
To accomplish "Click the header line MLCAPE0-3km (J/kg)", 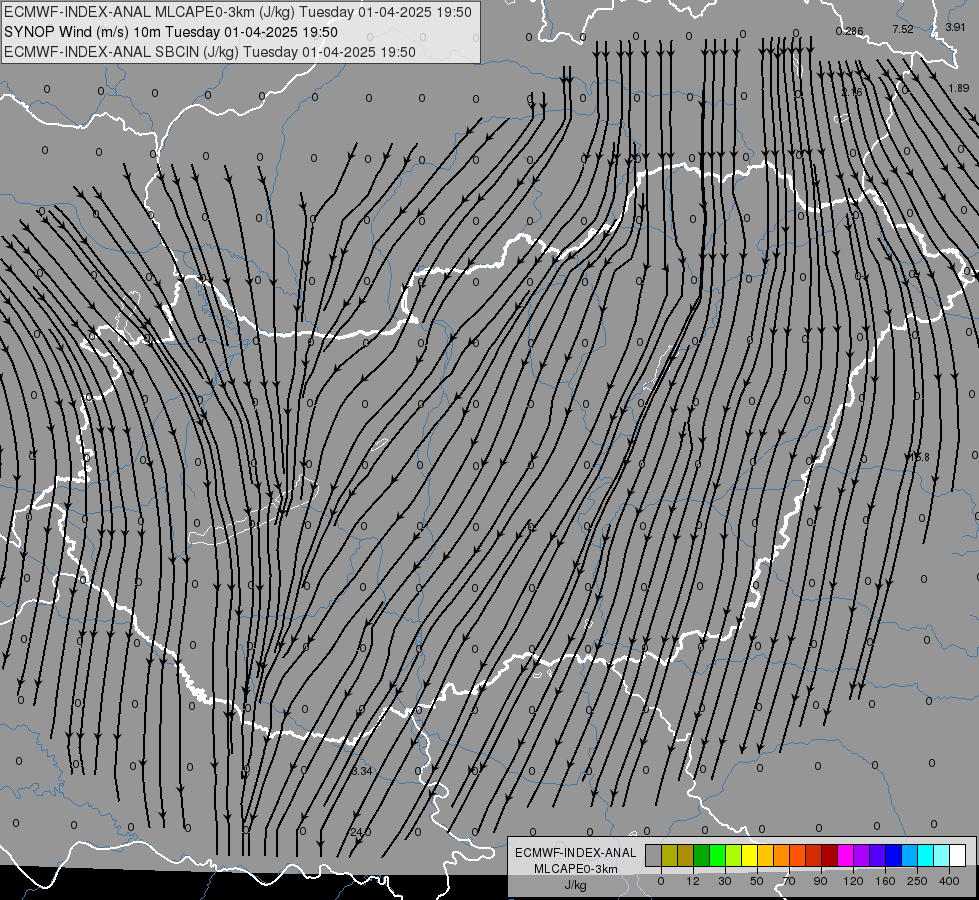I will (238, 12).
